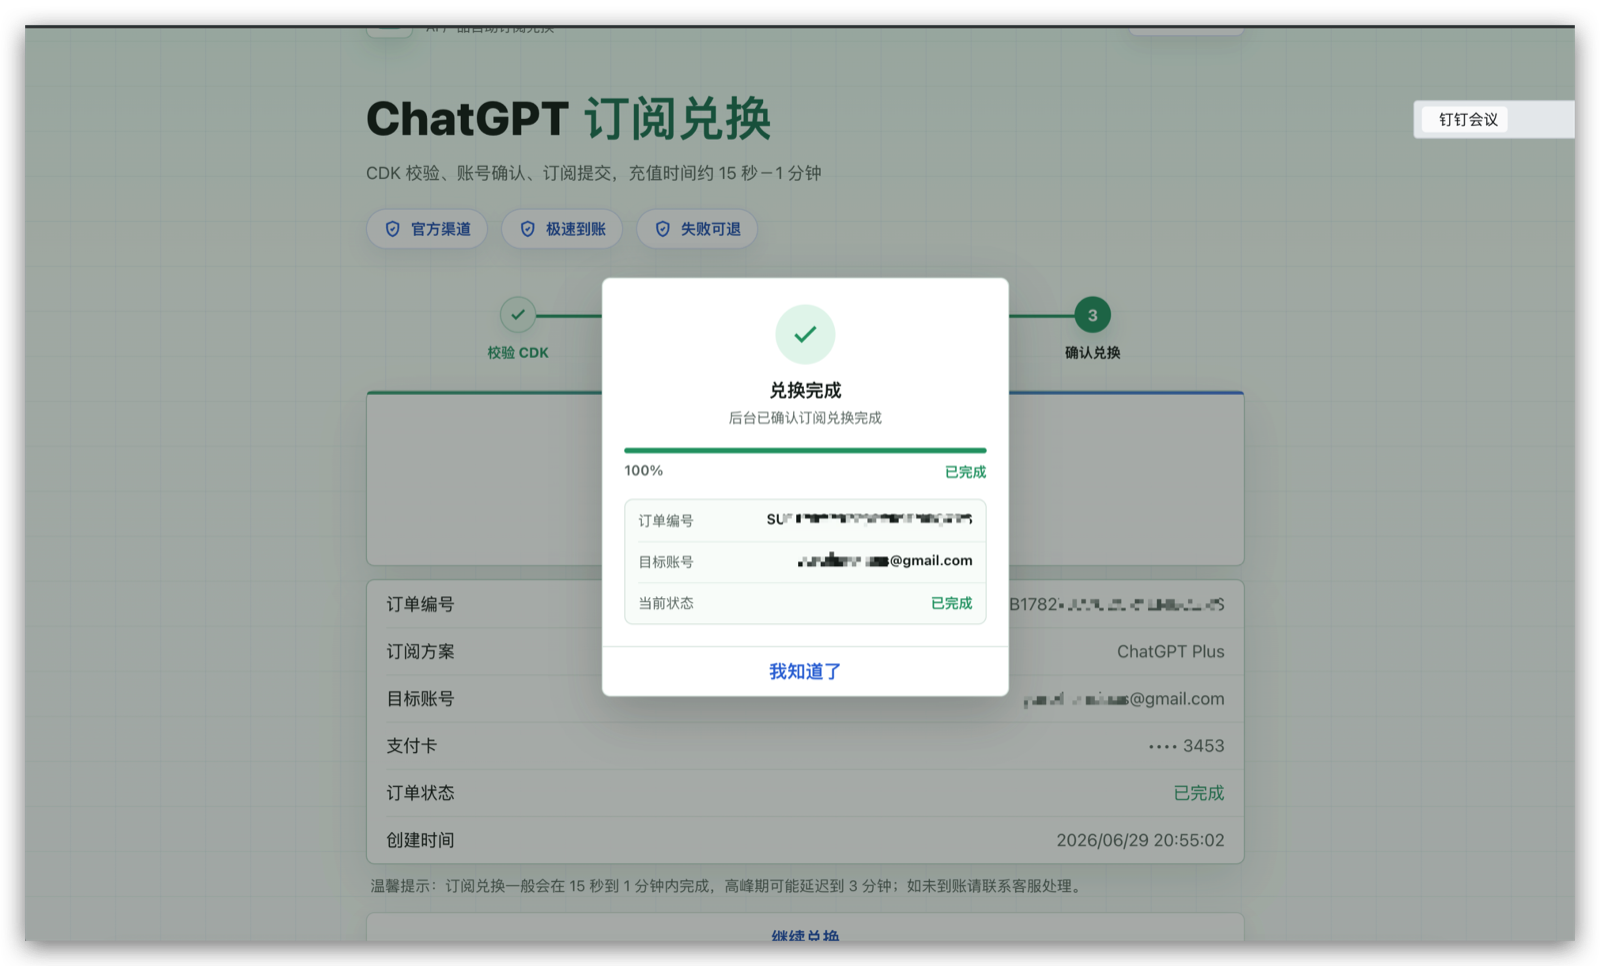Click shield icon in 极速到账 badge

[528, 229]
